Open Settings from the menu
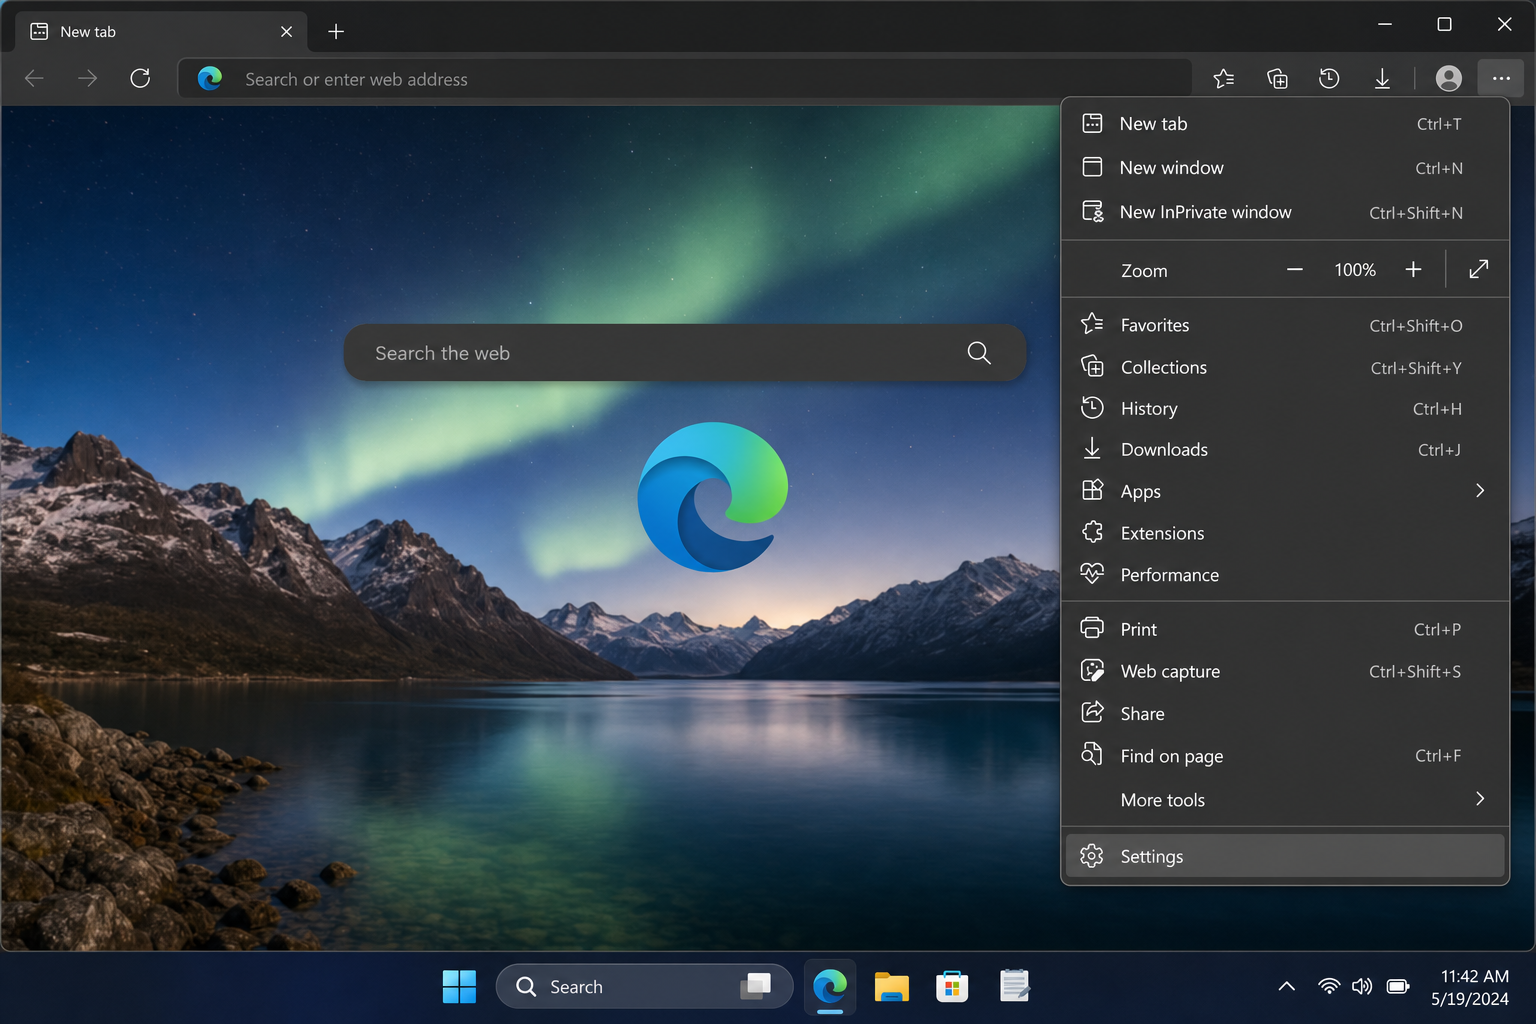 [x=1285, y=856]
